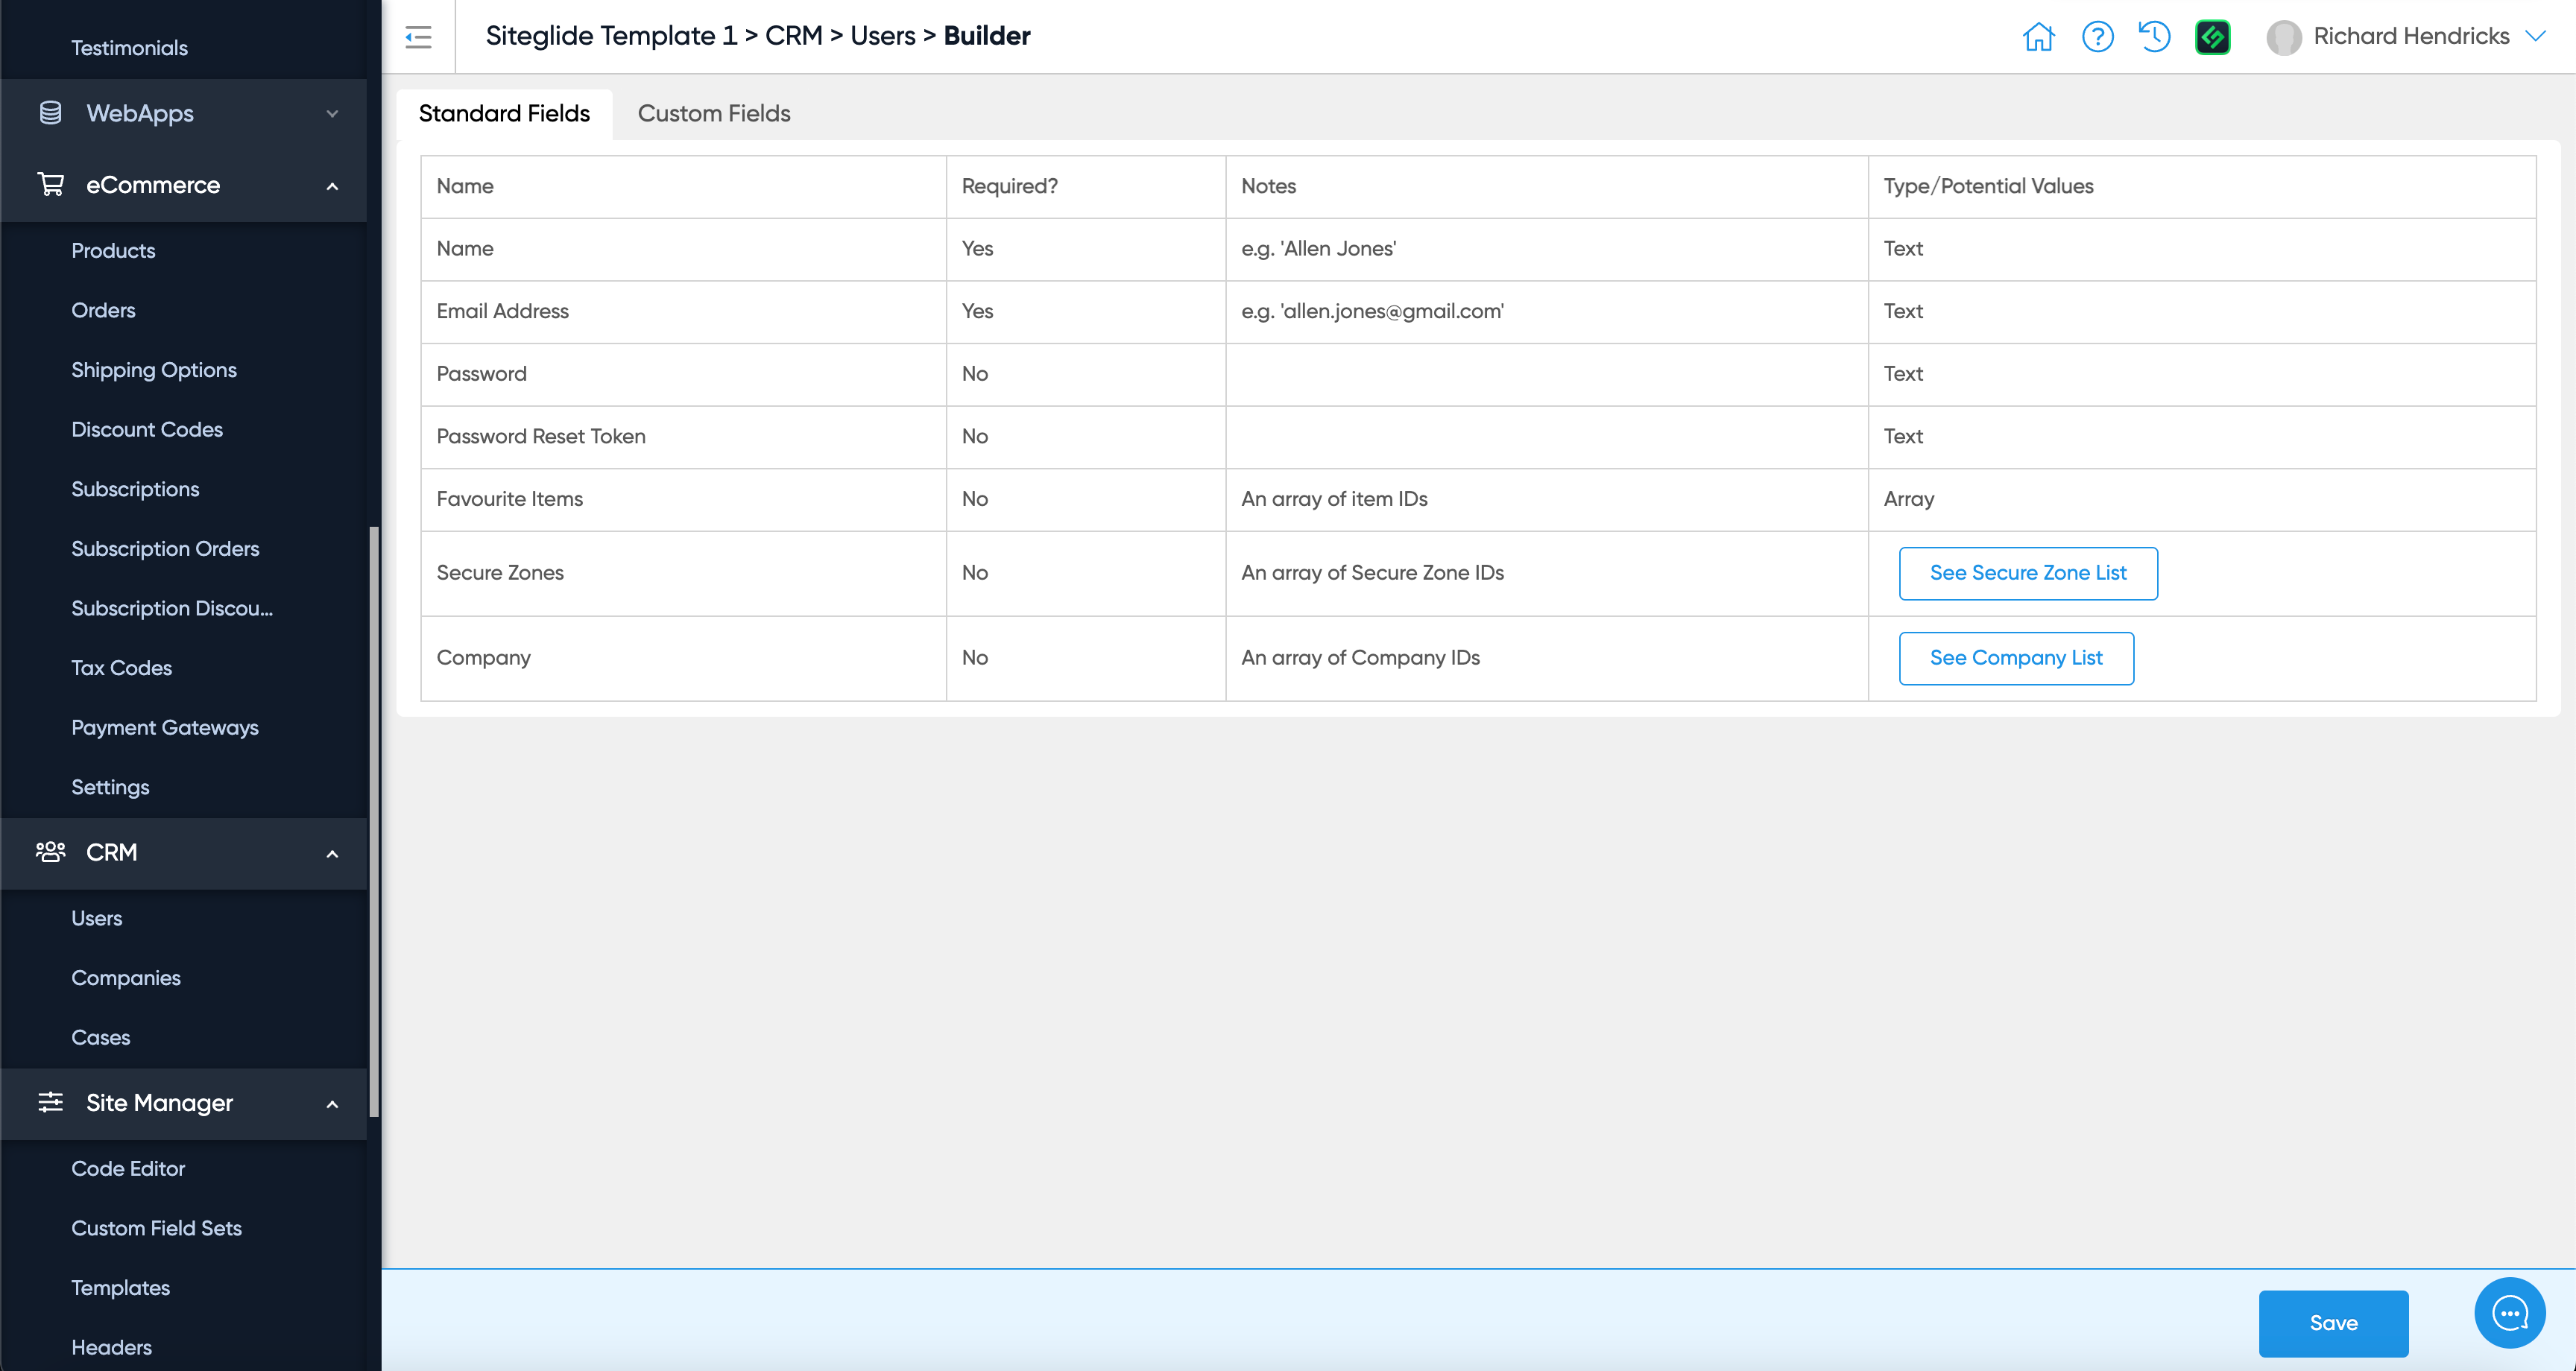2576x1371 pixels.
Task: Open Shipping Options in the sidebar
Action: click(154, 370)
